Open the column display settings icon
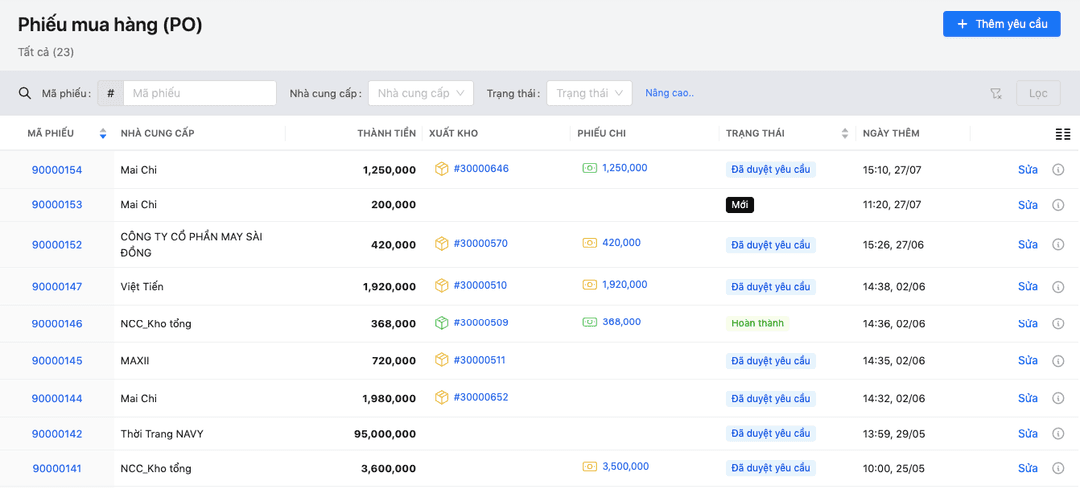Screen dimensions: 1080x488 pyautogui.click(x=1062, y=134)
